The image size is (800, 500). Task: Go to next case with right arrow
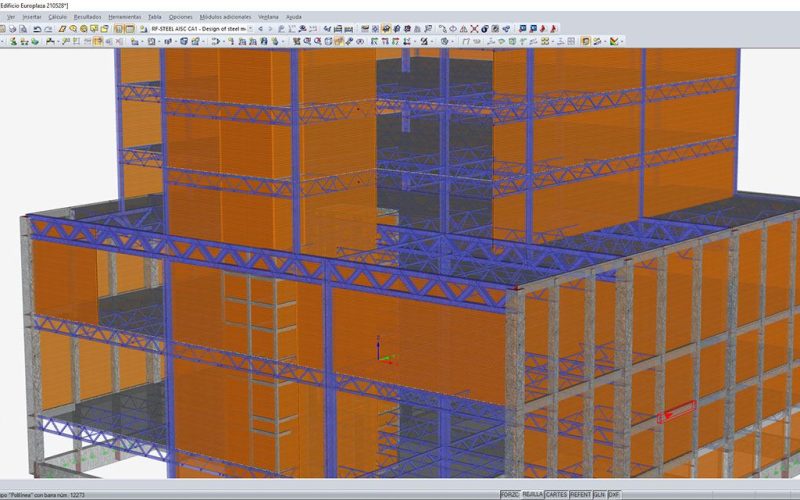(270, 29)
